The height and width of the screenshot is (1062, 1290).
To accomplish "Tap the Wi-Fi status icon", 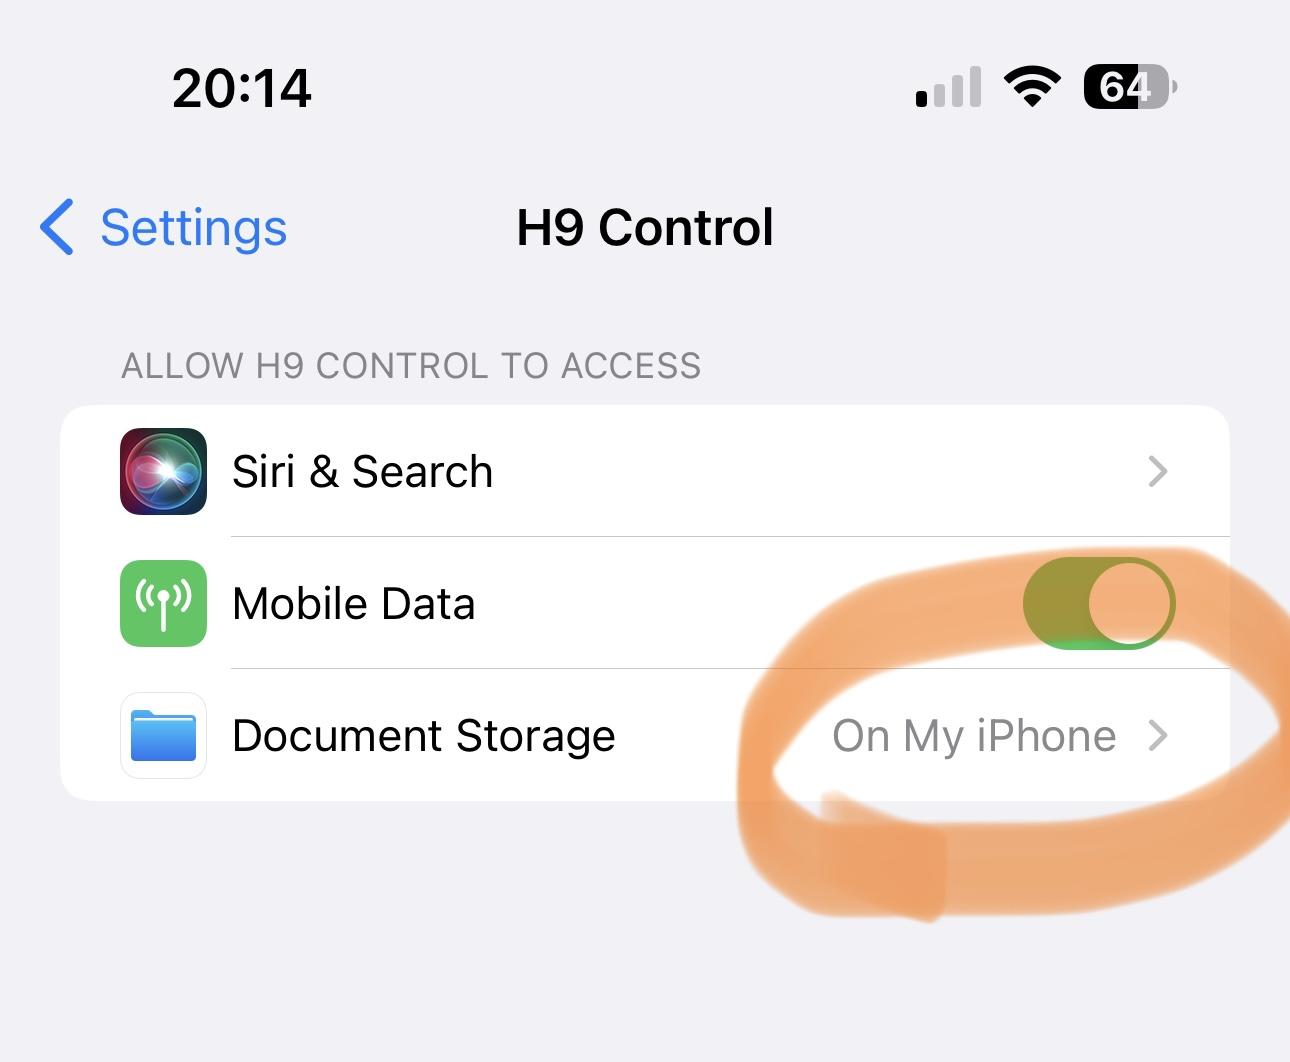I will point(1032,87).
